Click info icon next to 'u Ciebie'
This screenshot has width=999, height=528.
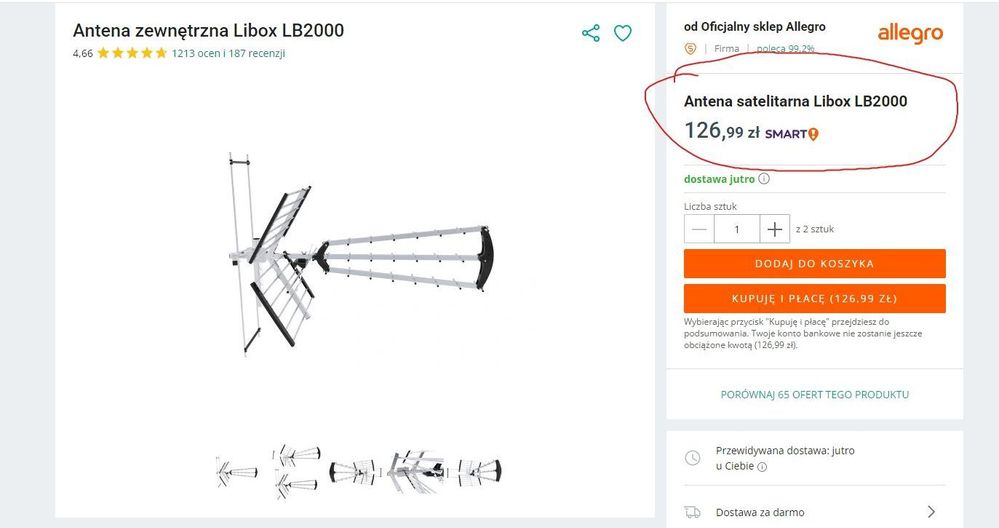tap(762, 466)
